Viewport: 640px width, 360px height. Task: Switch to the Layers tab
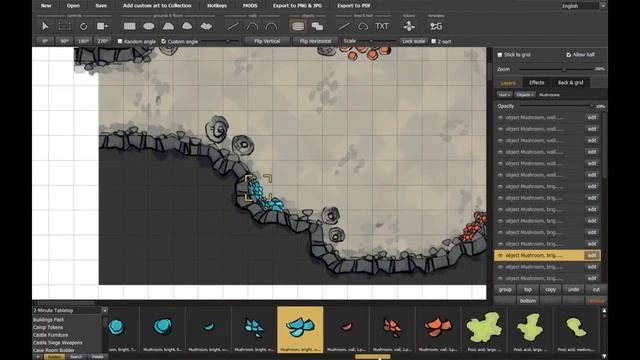click(509, 83)
